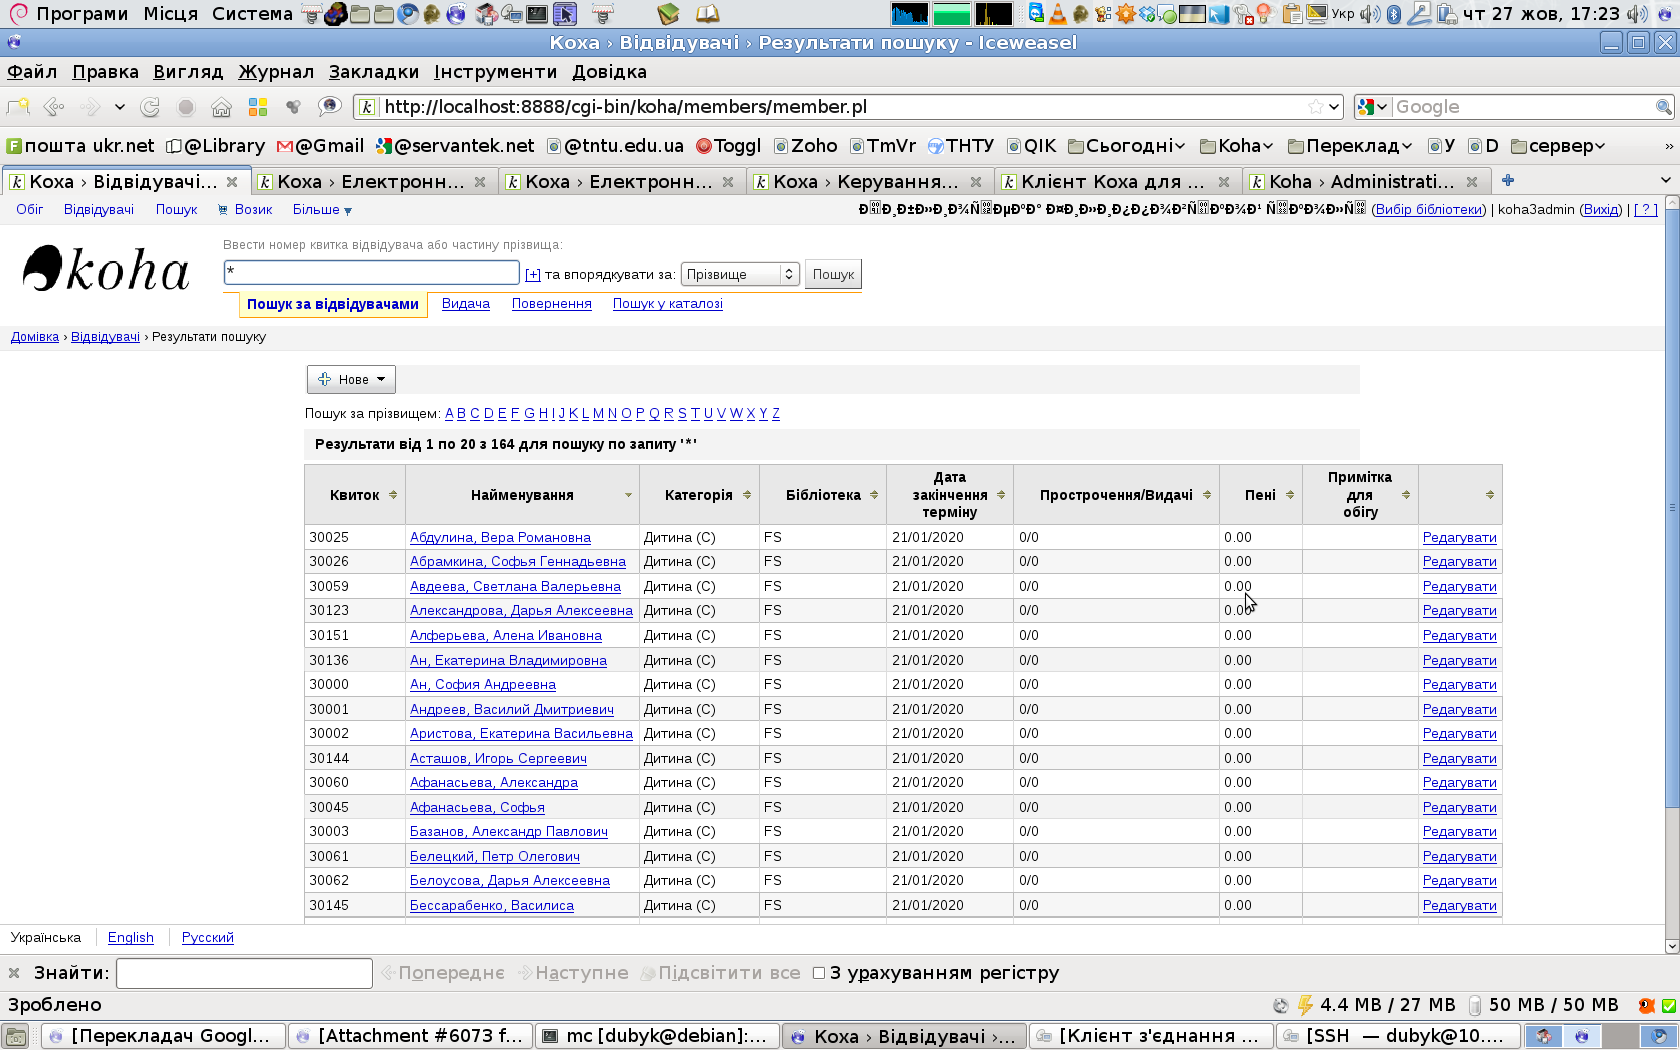The width and height of the screenshot is (1680, 1050).
Task: Open the Закладки menu
Action: [373, 72]
